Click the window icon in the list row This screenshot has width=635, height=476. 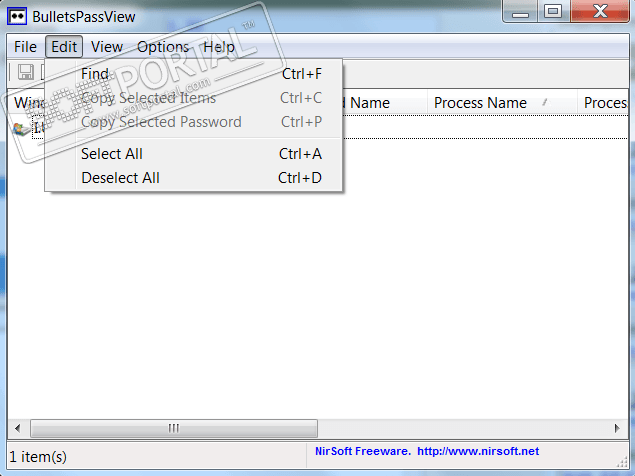[21, 129]
